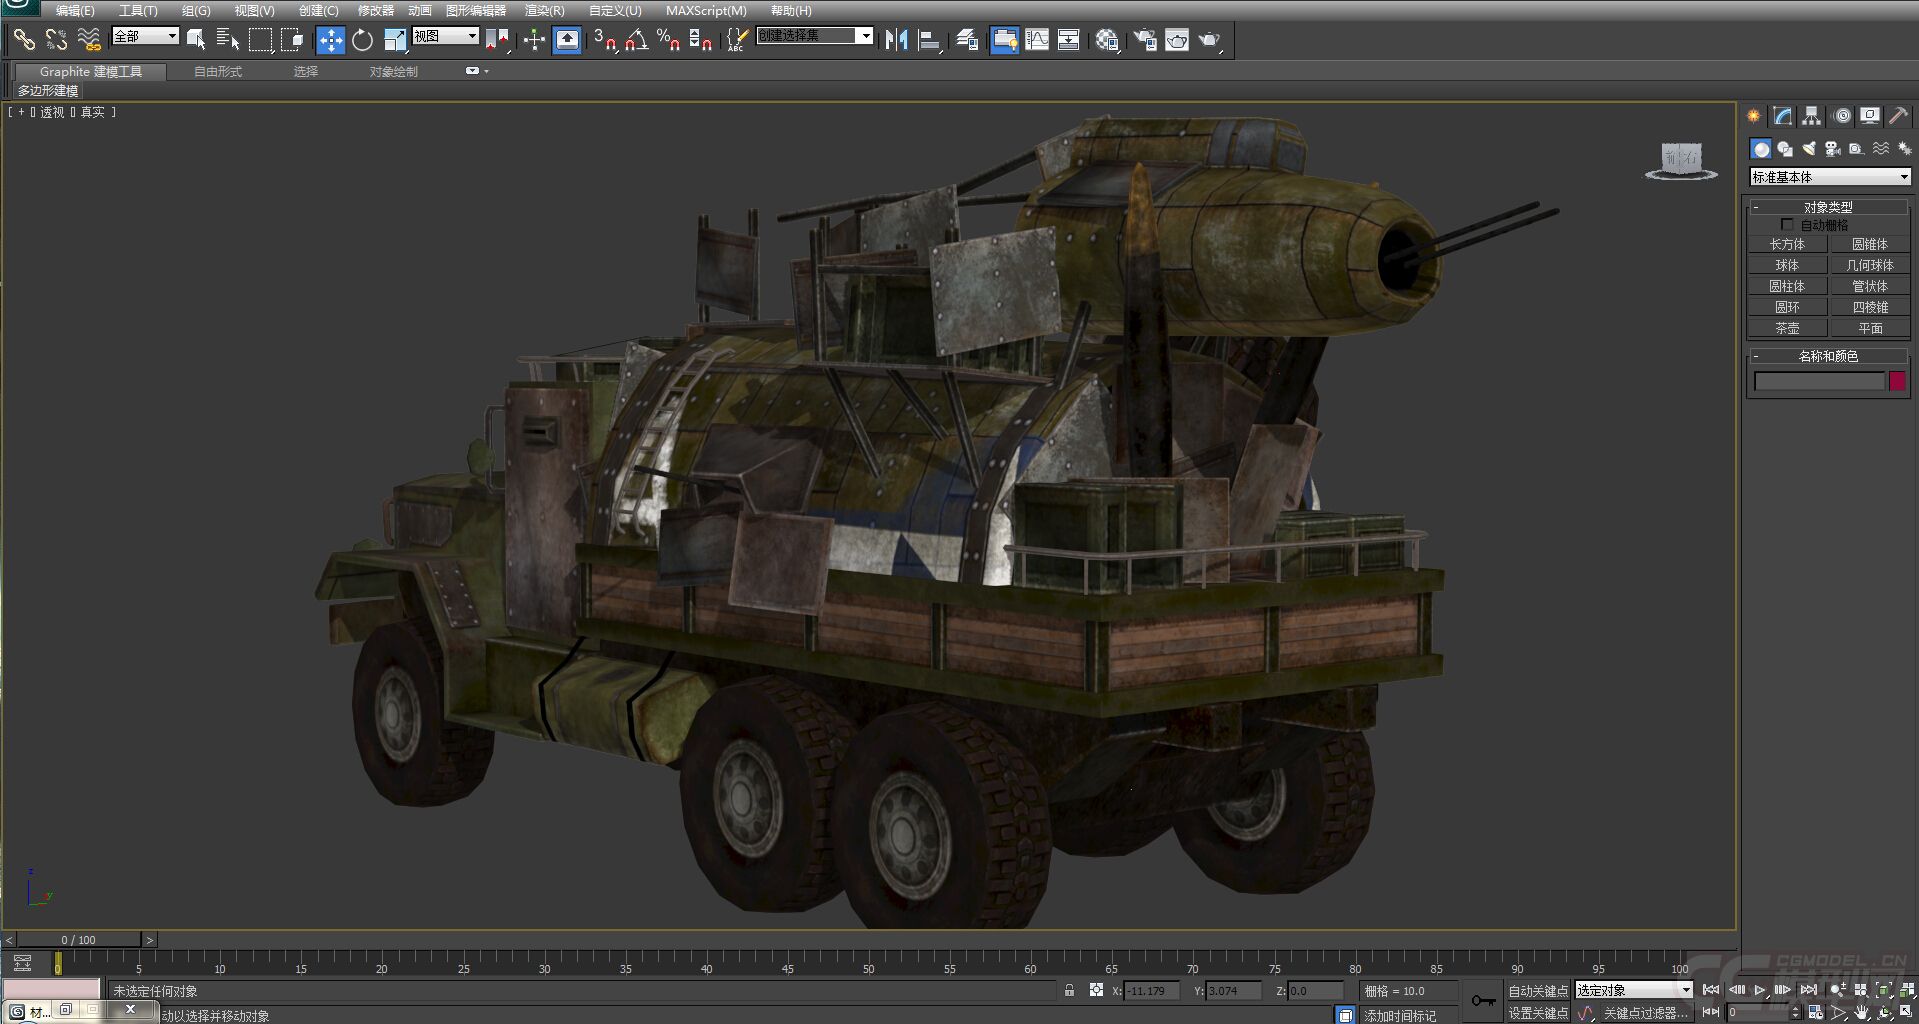Click the Select and Manipulate crosshair icon
Viewport: 1919px width, 1024px height.
tap(534, 39)
